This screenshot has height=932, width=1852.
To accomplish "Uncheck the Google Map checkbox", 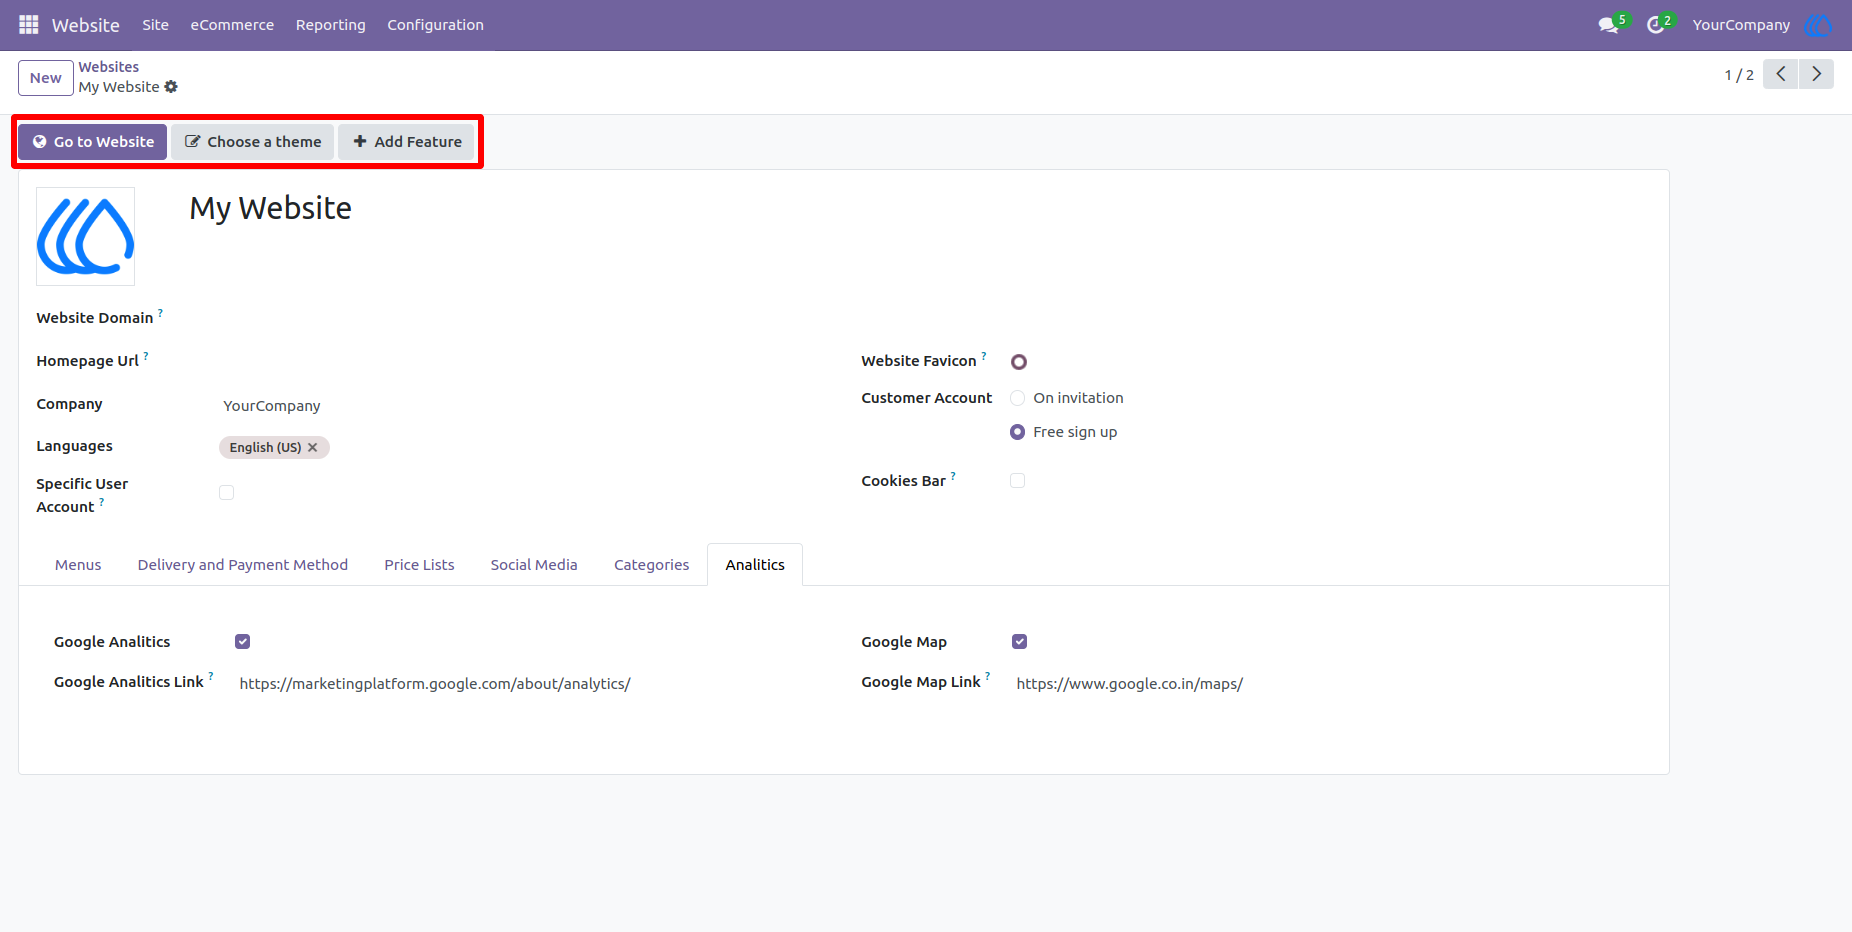I will (x=1020, y=642).
